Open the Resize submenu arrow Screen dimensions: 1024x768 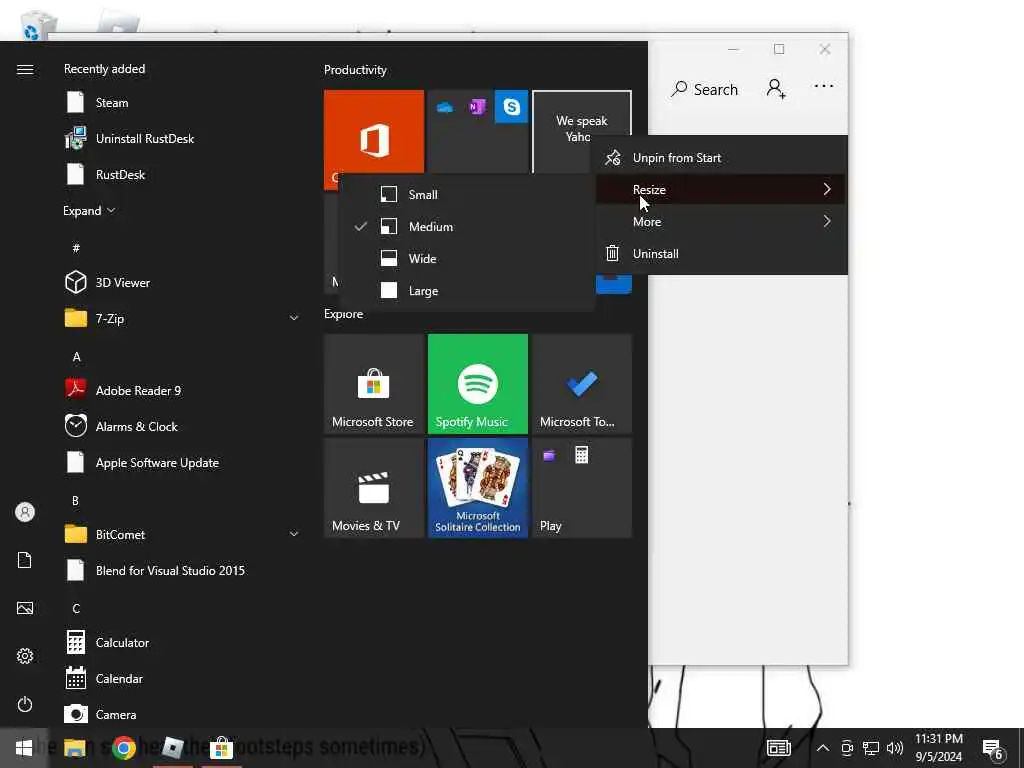coord(827,189)
